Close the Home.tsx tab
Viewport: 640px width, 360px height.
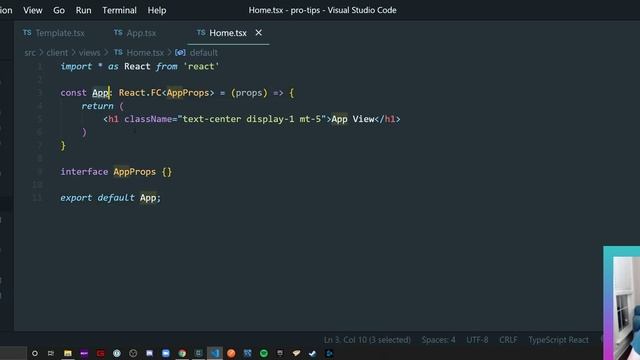tap(259, 33)
